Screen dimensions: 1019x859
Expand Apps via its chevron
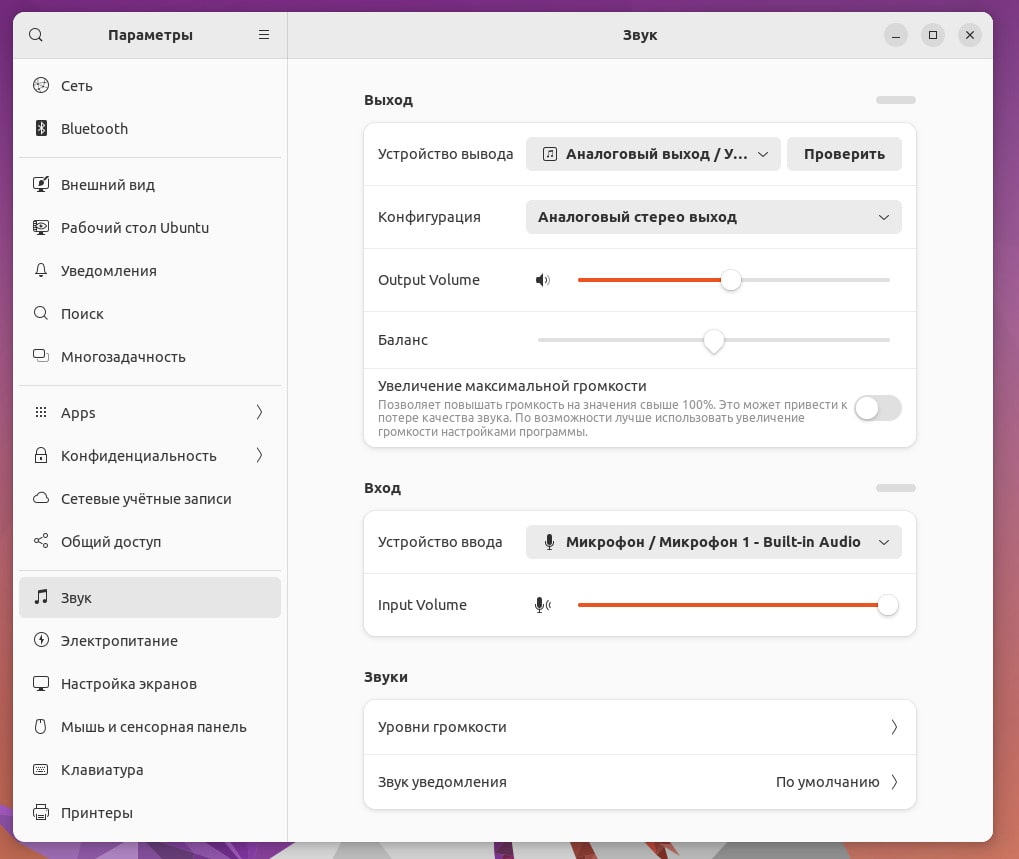tap(259, 412)
